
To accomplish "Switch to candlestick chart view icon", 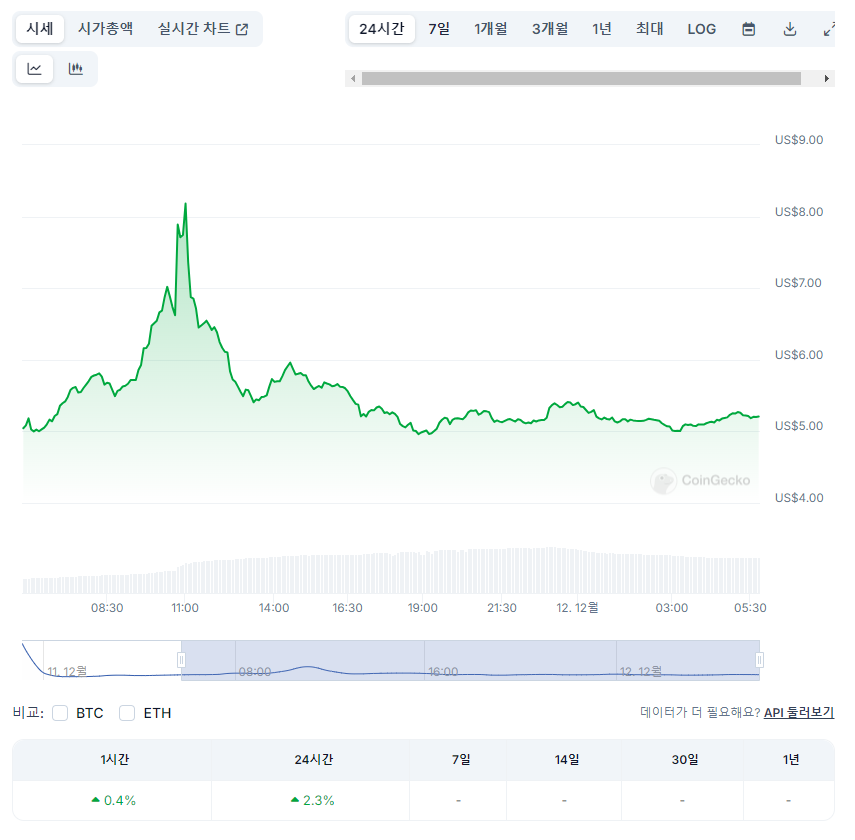I will [75, 69].
